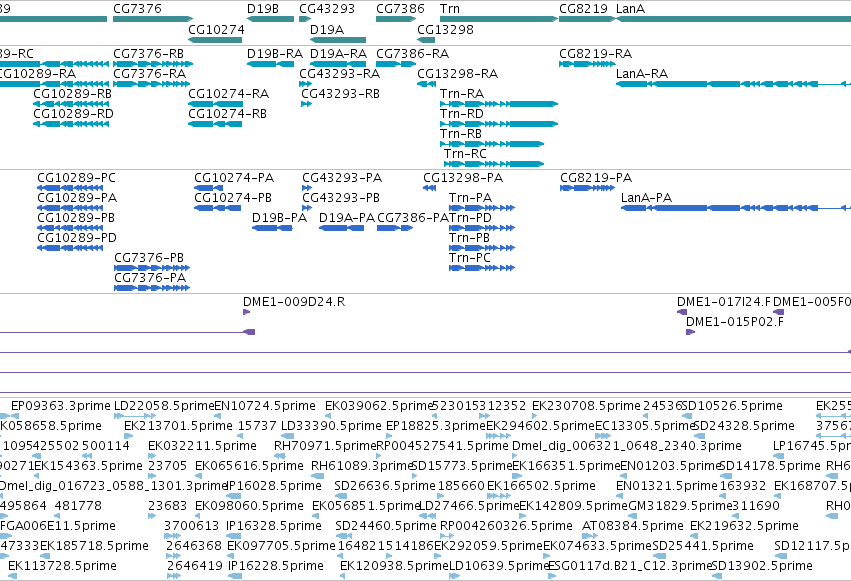Click the Trn-PC protein label
This screenshot has height=581, width=851.
point(469,258)
